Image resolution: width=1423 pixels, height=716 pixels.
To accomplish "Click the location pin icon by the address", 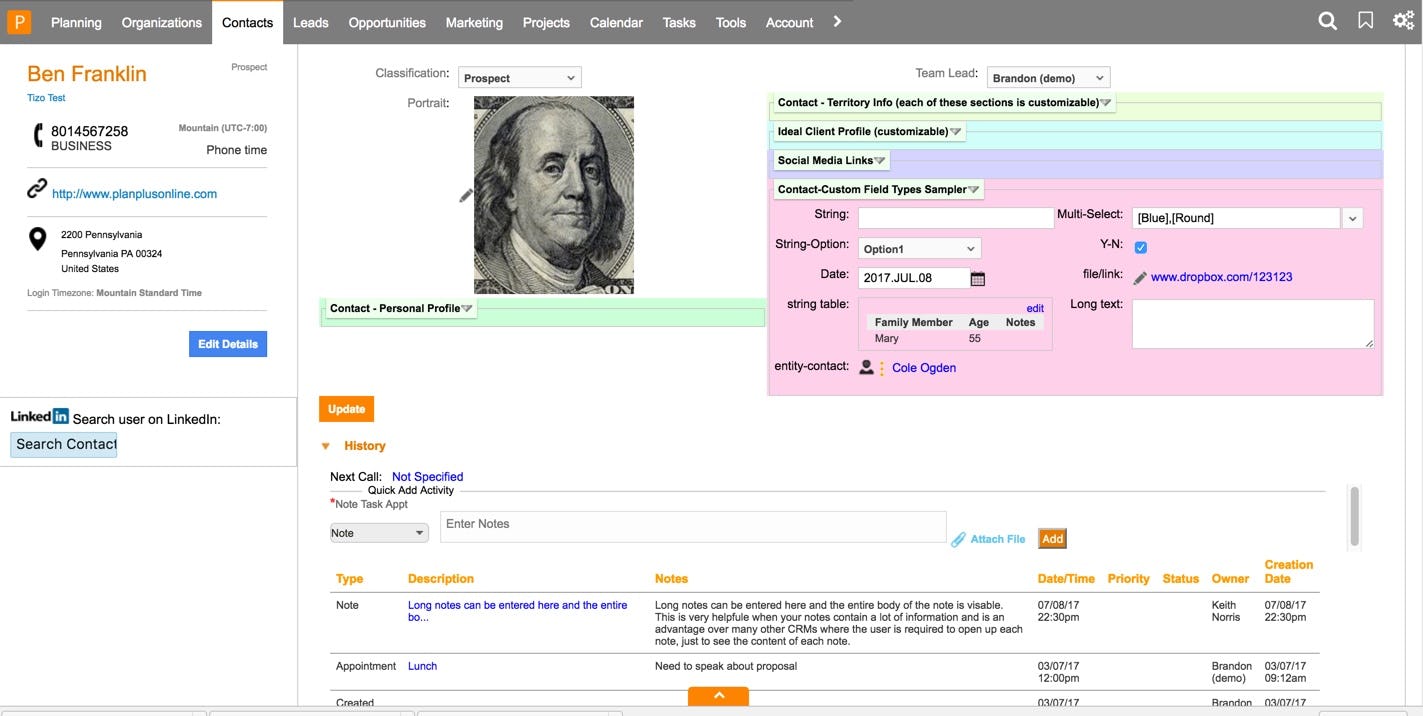I will [36, 236].
